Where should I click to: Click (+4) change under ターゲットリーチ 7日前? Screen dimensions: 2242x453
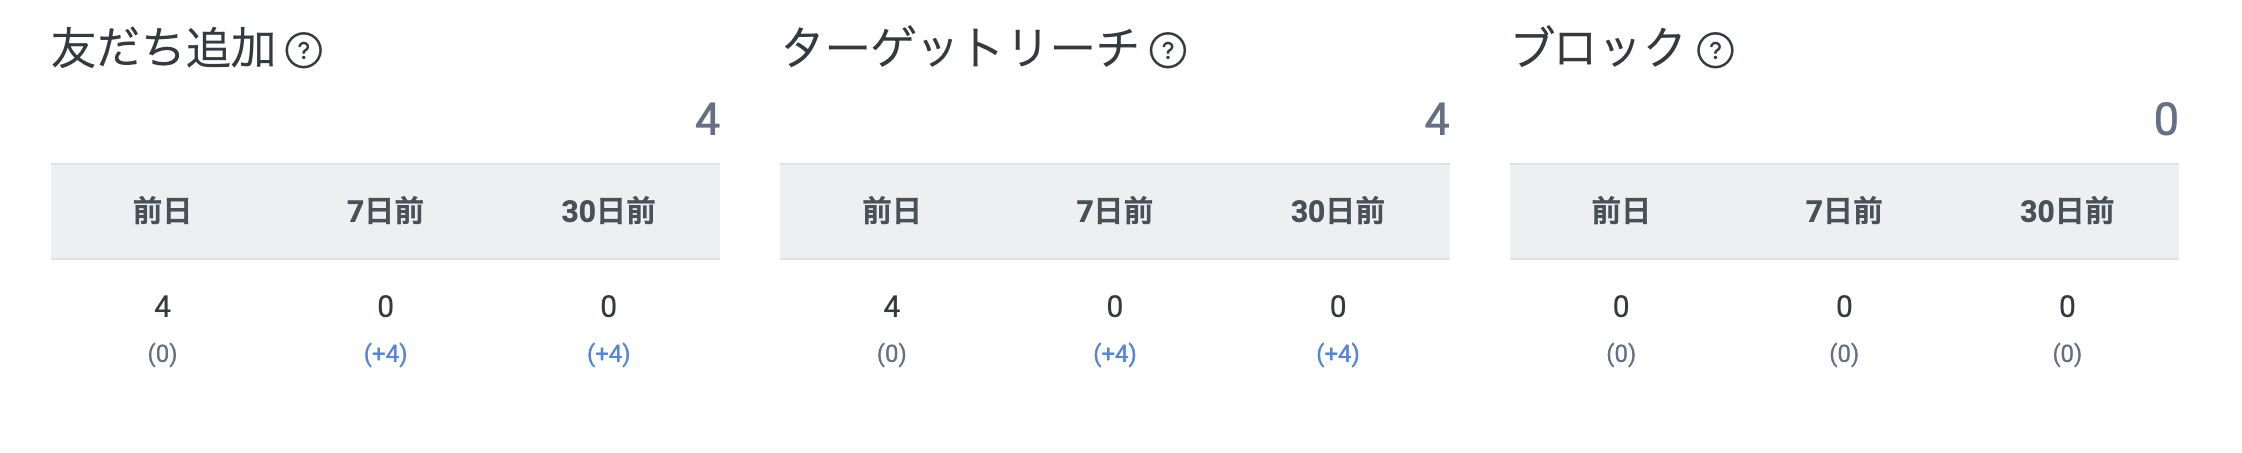tap(1114, 354)
